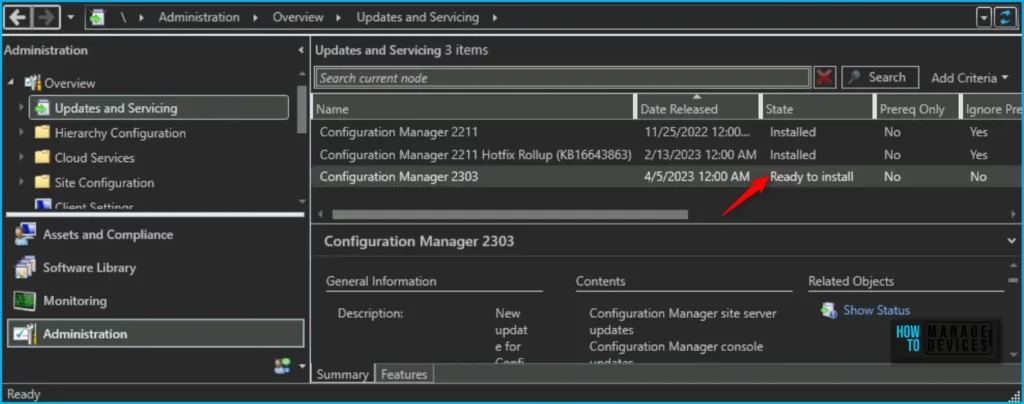Click the Show Status link
This screenshot has height=404, width=1024.
876,310
